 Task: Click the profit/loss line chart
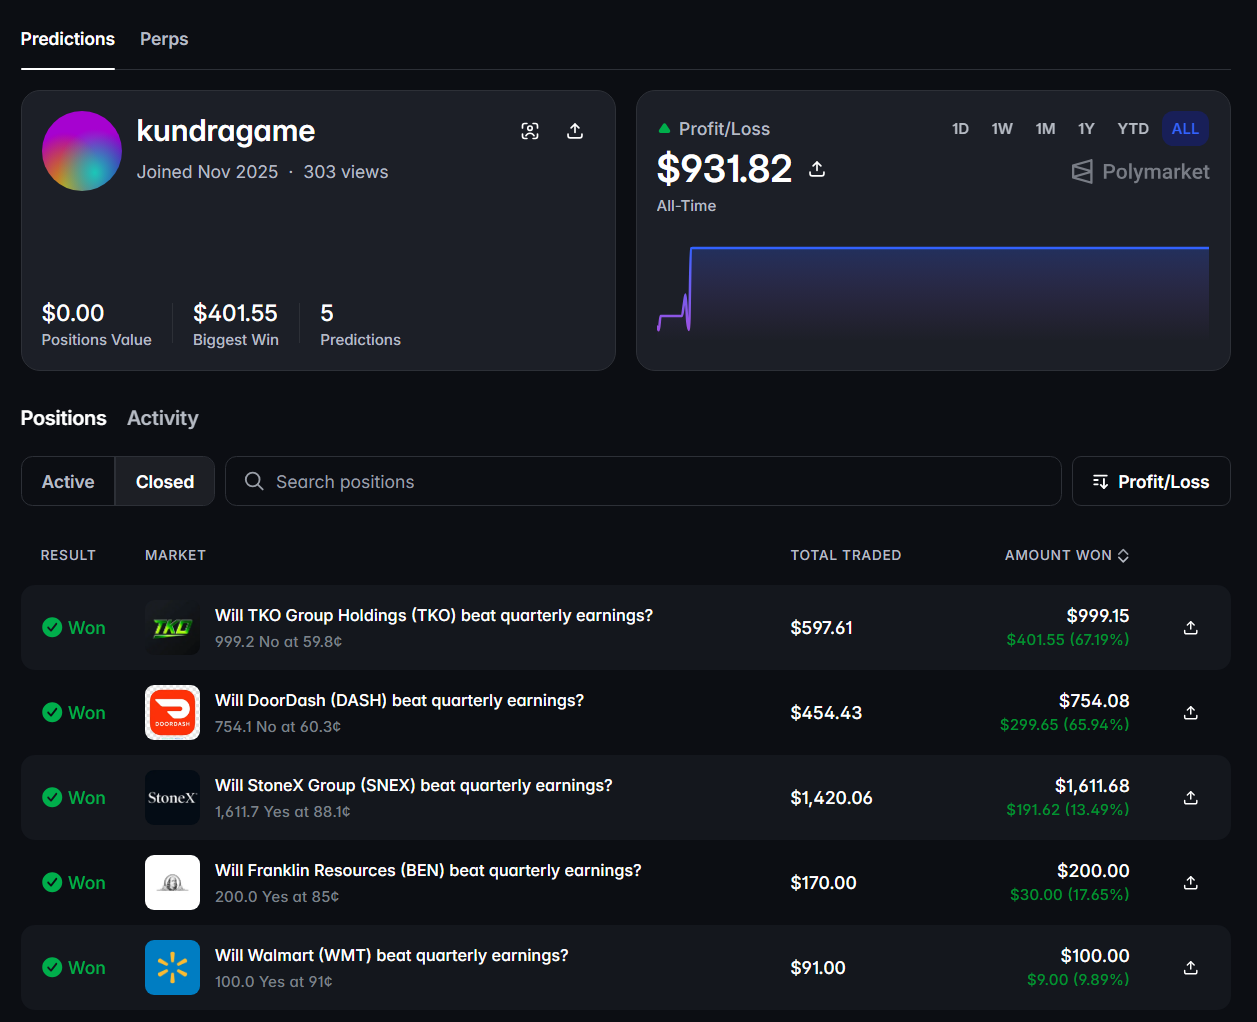point(933,289)
